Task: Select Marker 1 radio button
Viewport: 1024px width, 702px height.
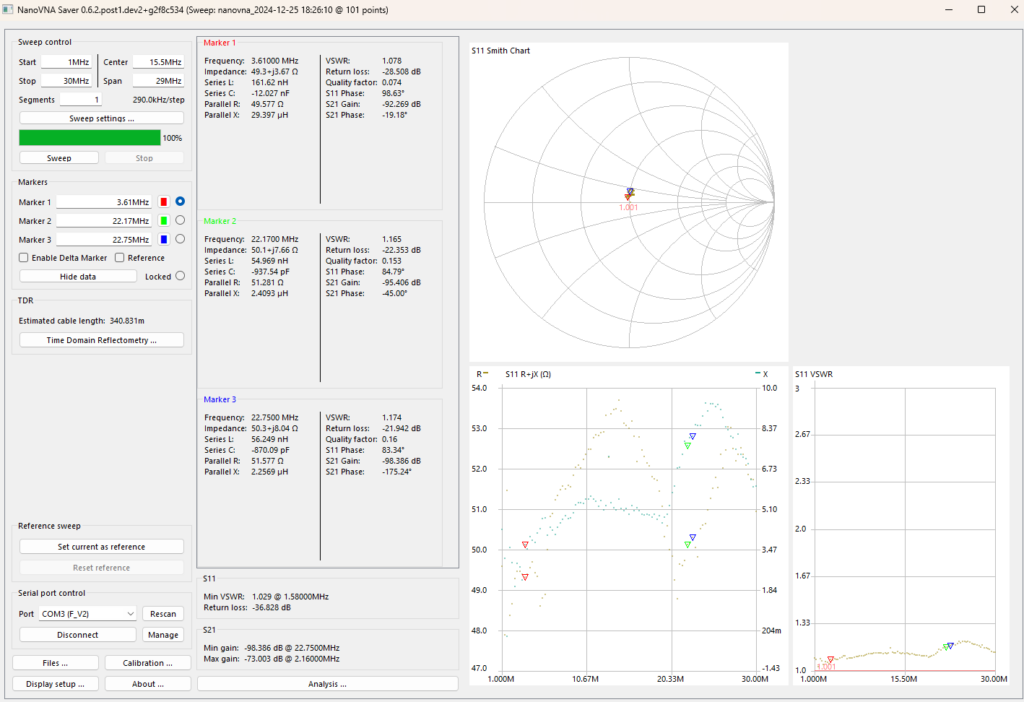Action: 180,202
